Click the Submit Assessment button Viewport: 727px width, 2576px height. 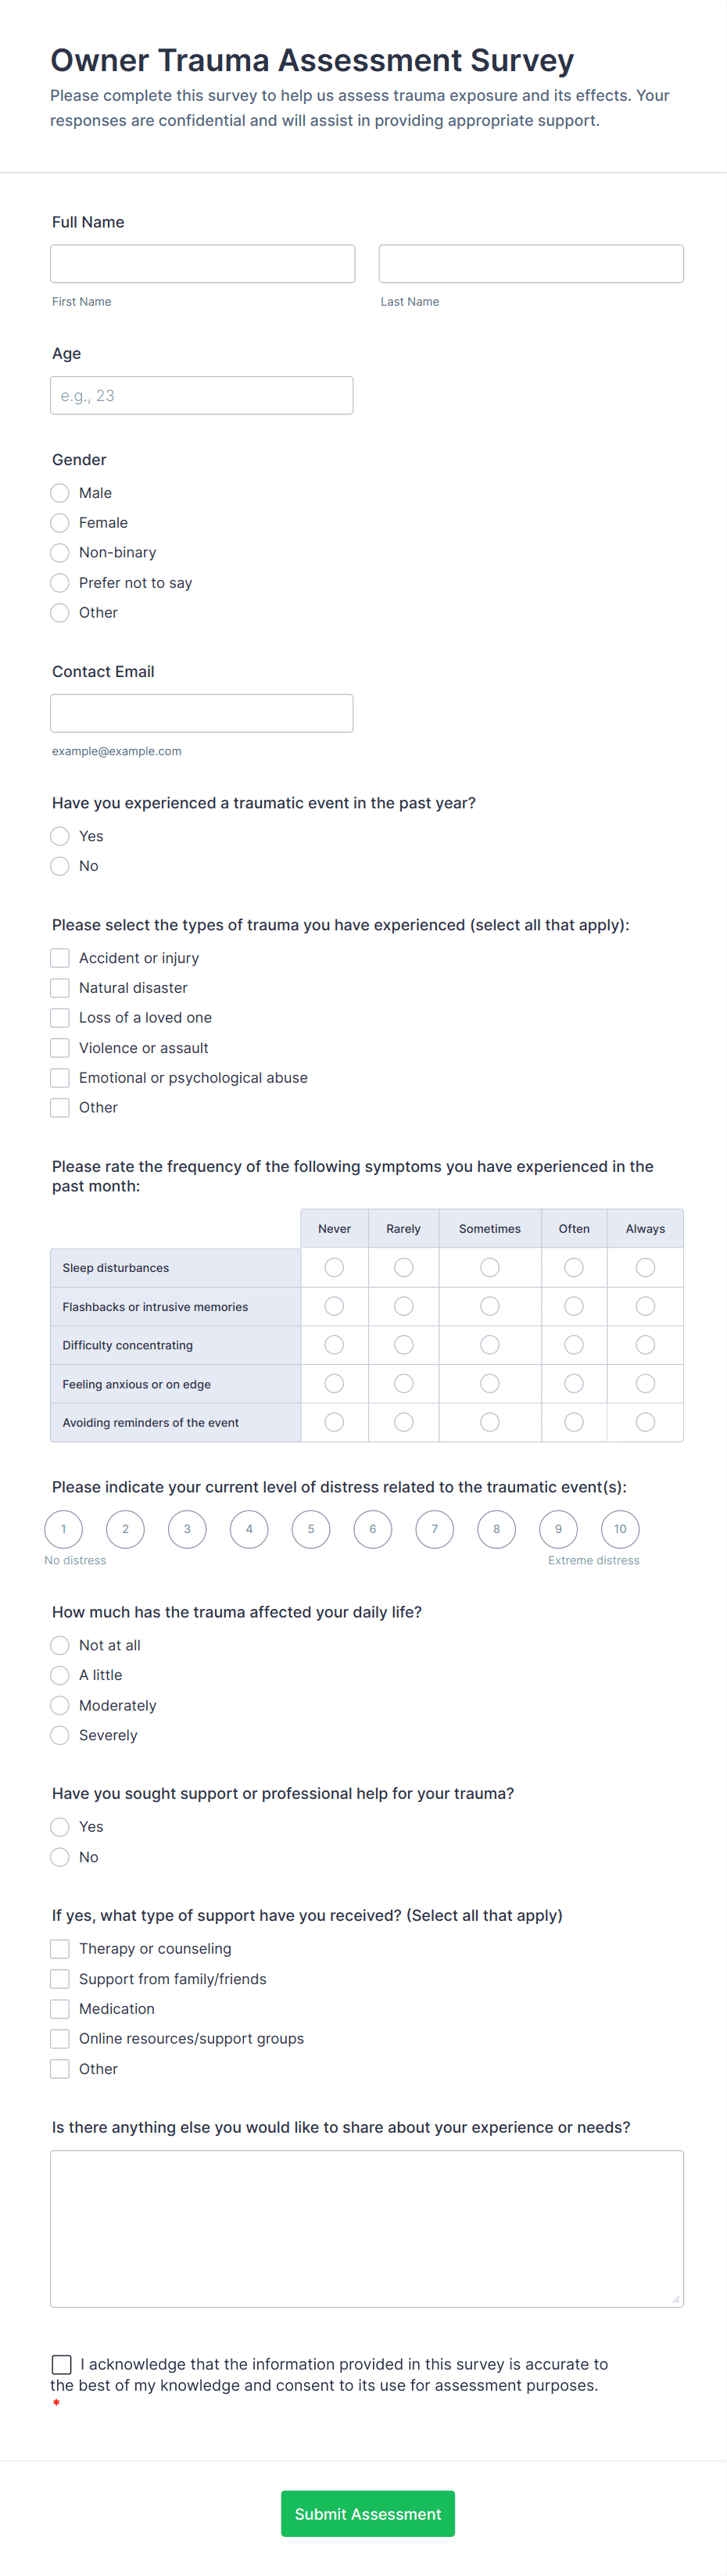point(367,2513)
